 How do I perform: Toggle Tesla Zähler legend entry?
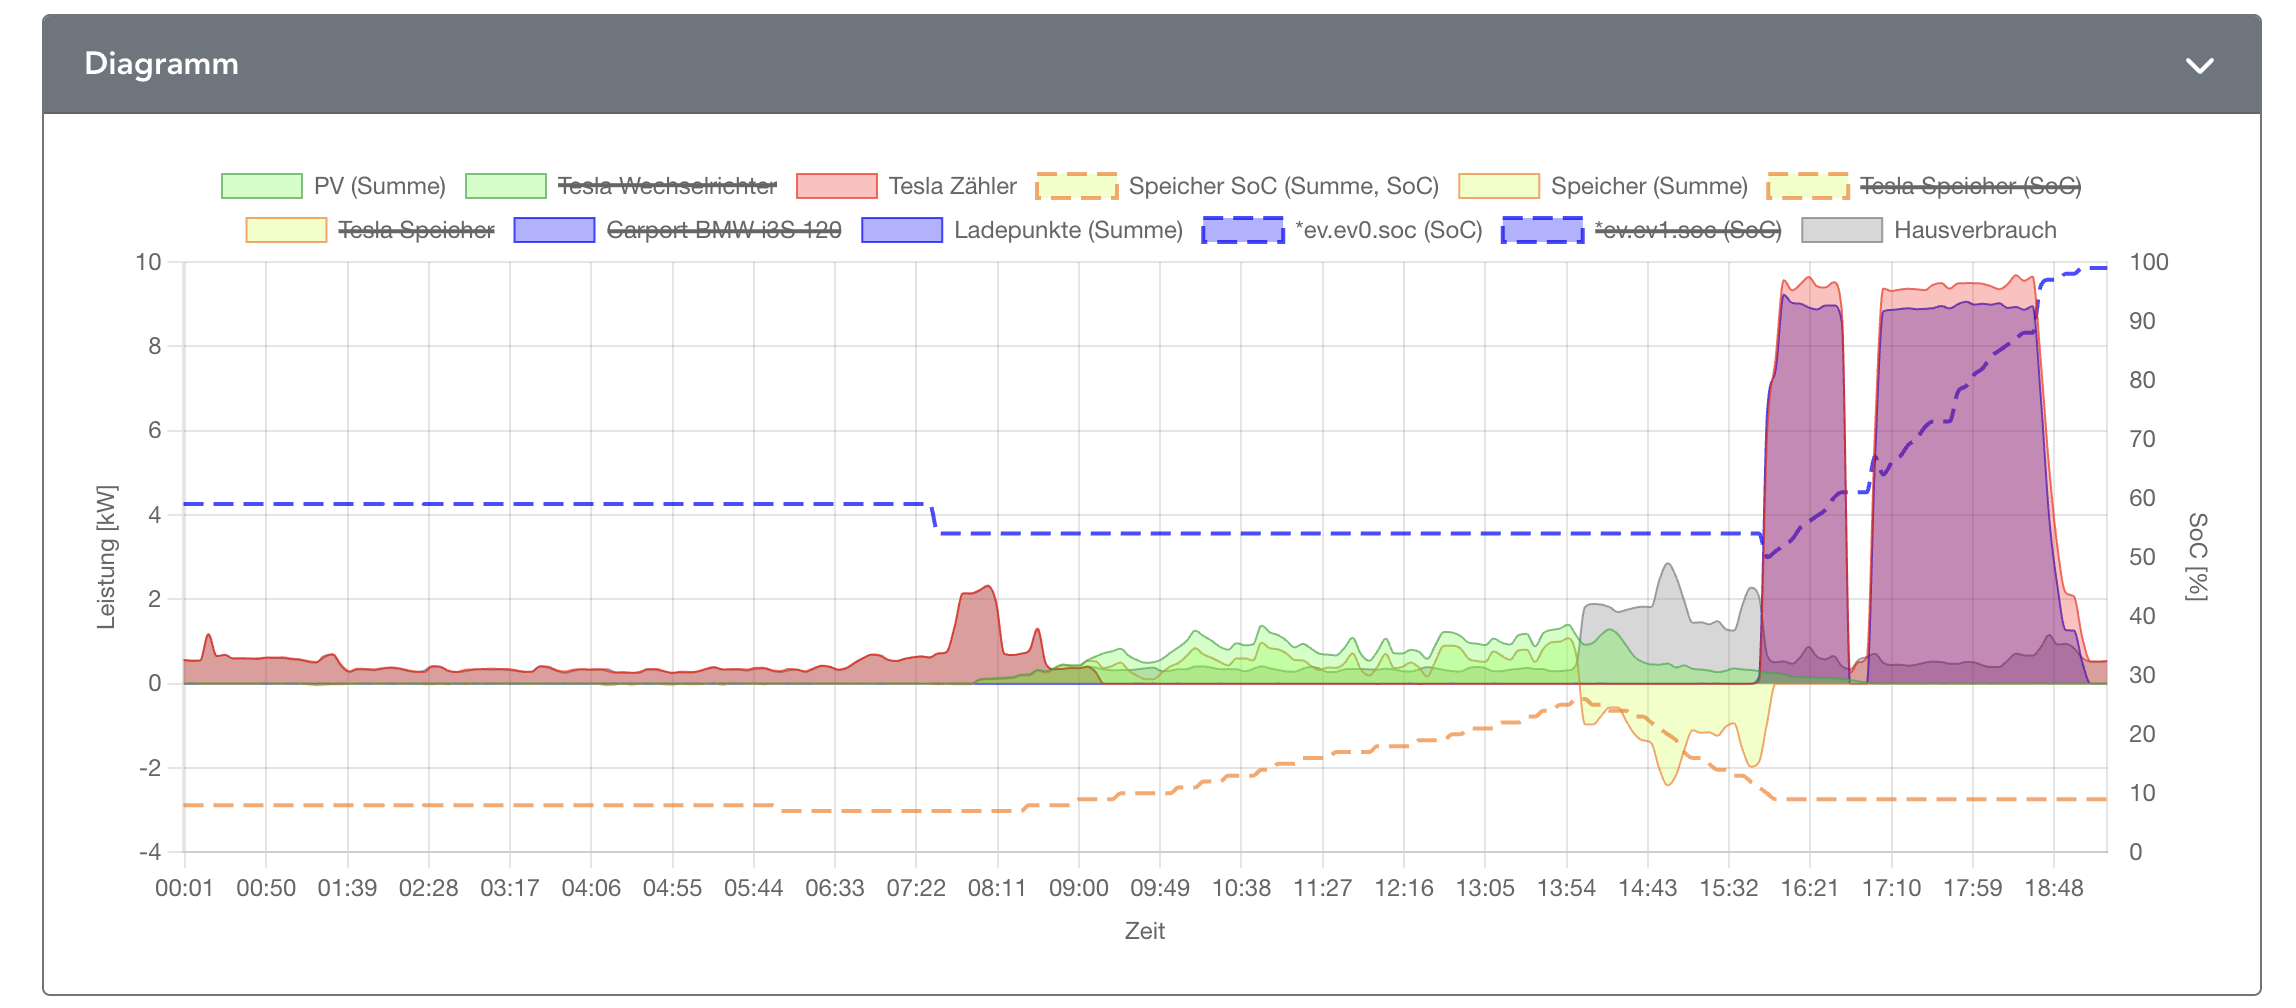952,187
